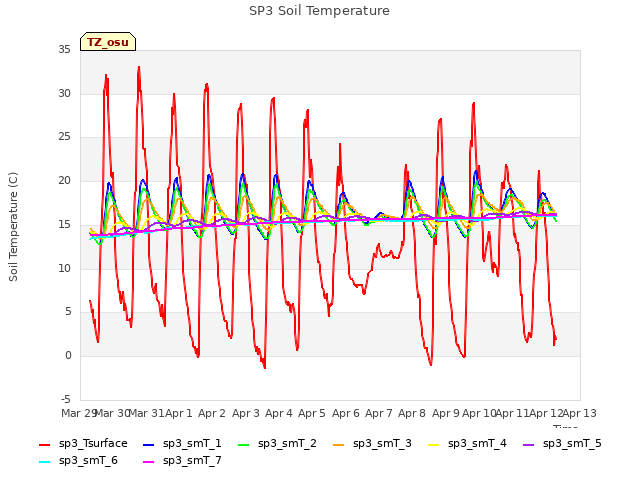Click the Mar 31 surface temperature peak
The image size is (640, 480).
coord(139,67)
